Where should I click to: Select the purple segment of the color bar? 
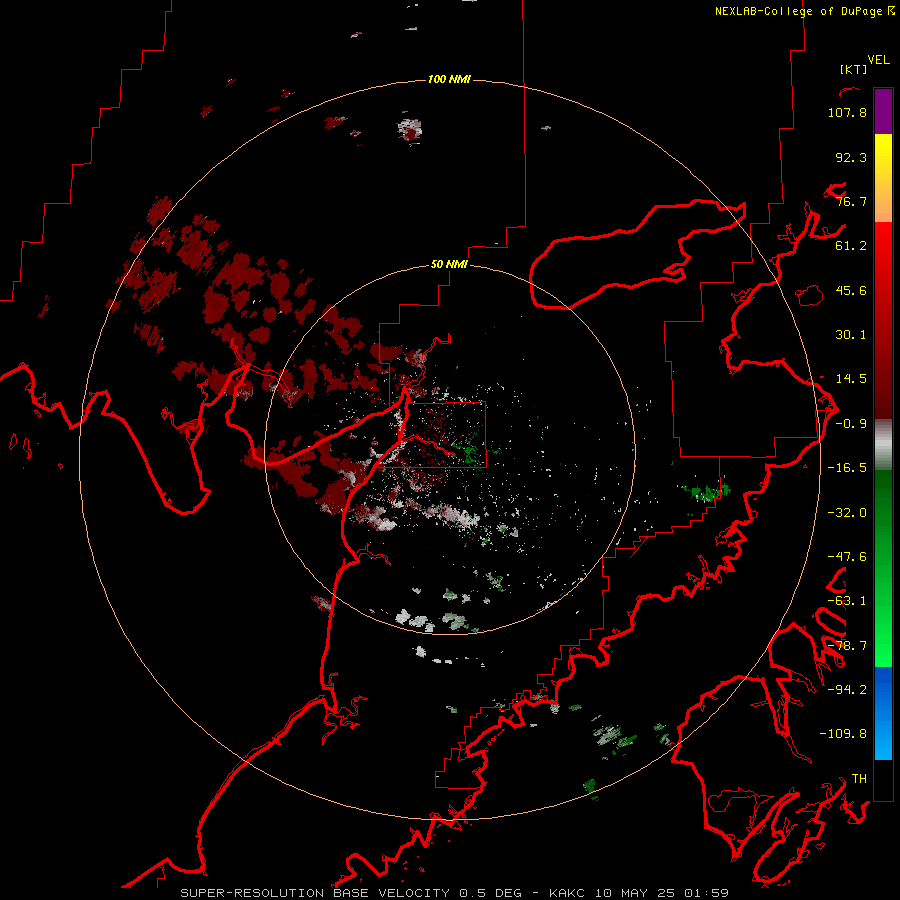pyautogui.click(x=883, y=111)
